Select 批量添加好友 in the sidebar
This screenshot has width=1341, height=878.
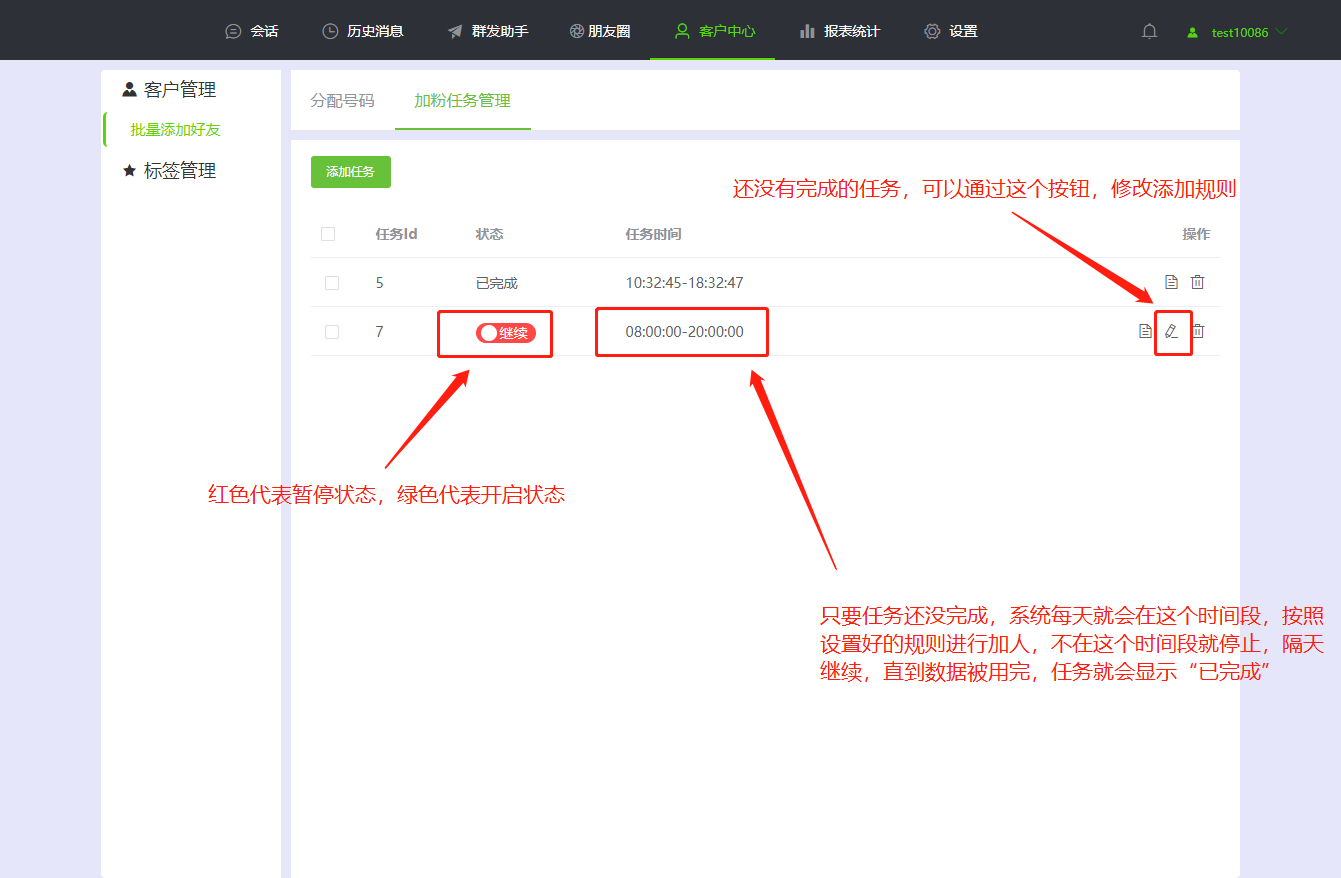coord(175,130)
